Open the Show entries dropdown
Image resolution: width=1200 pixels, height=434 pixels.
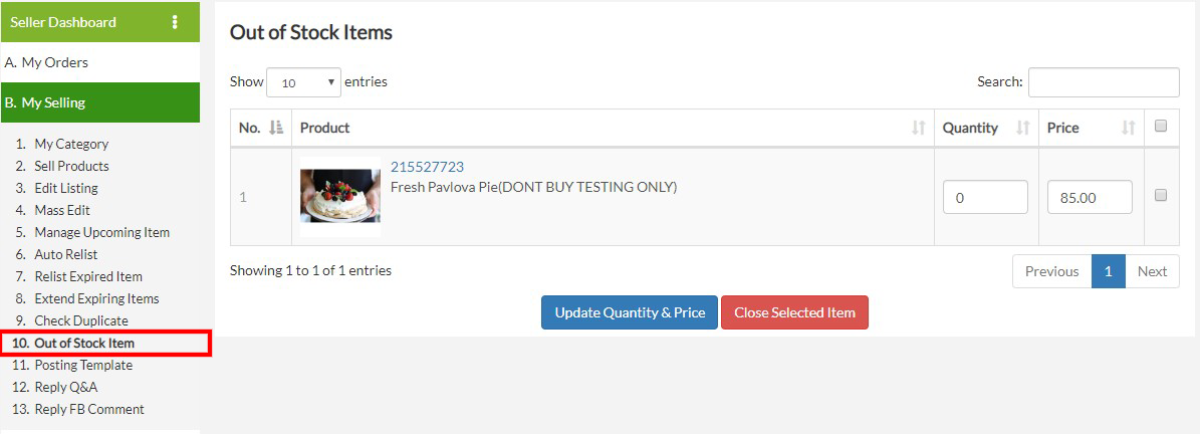click(x=304, y=83)
